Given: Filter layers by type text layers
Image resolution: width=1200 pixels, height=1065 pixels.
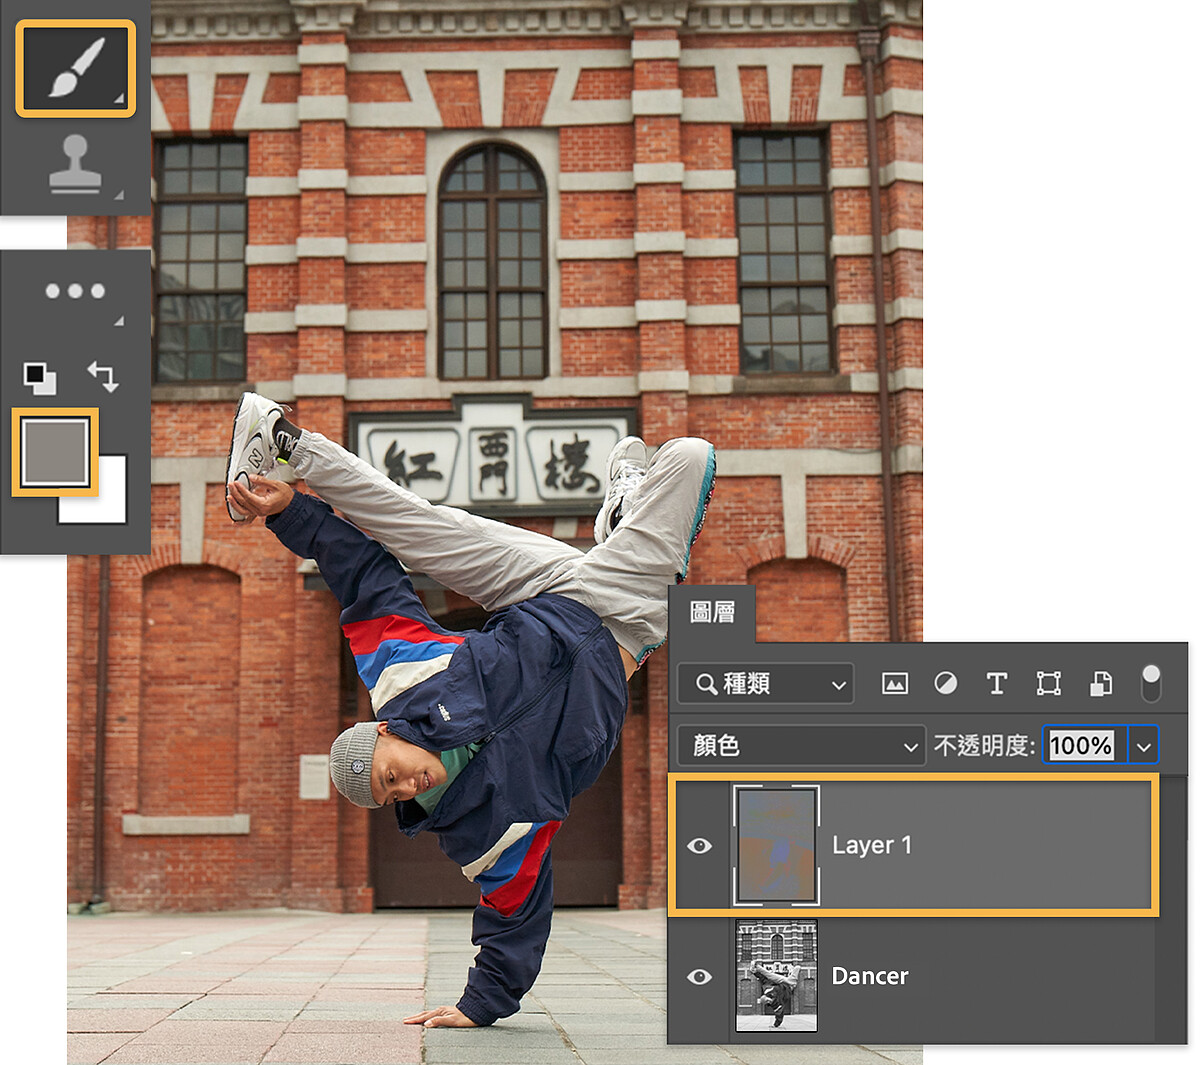Looking at the screenshot, I should tap(996, 684).
